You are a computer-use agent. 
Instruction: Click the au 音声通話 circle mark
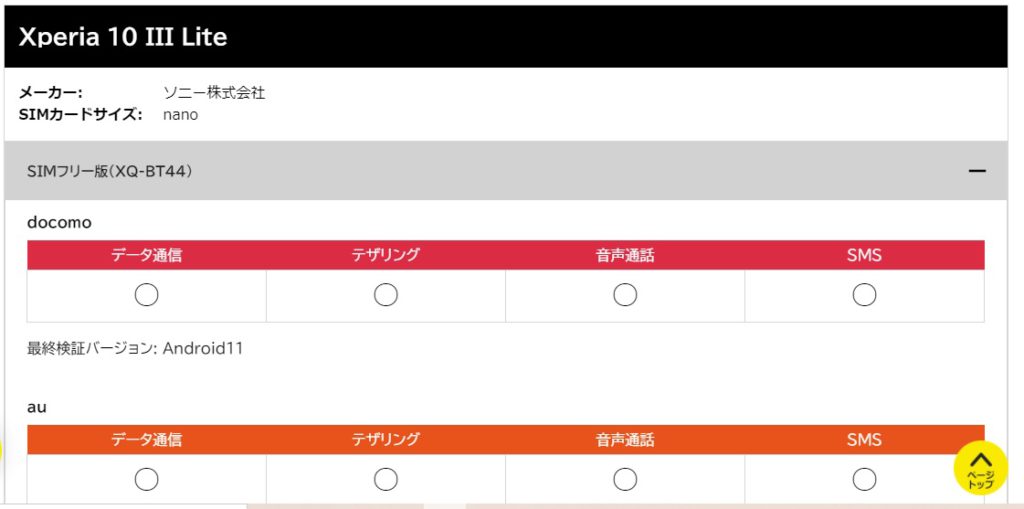625,480
